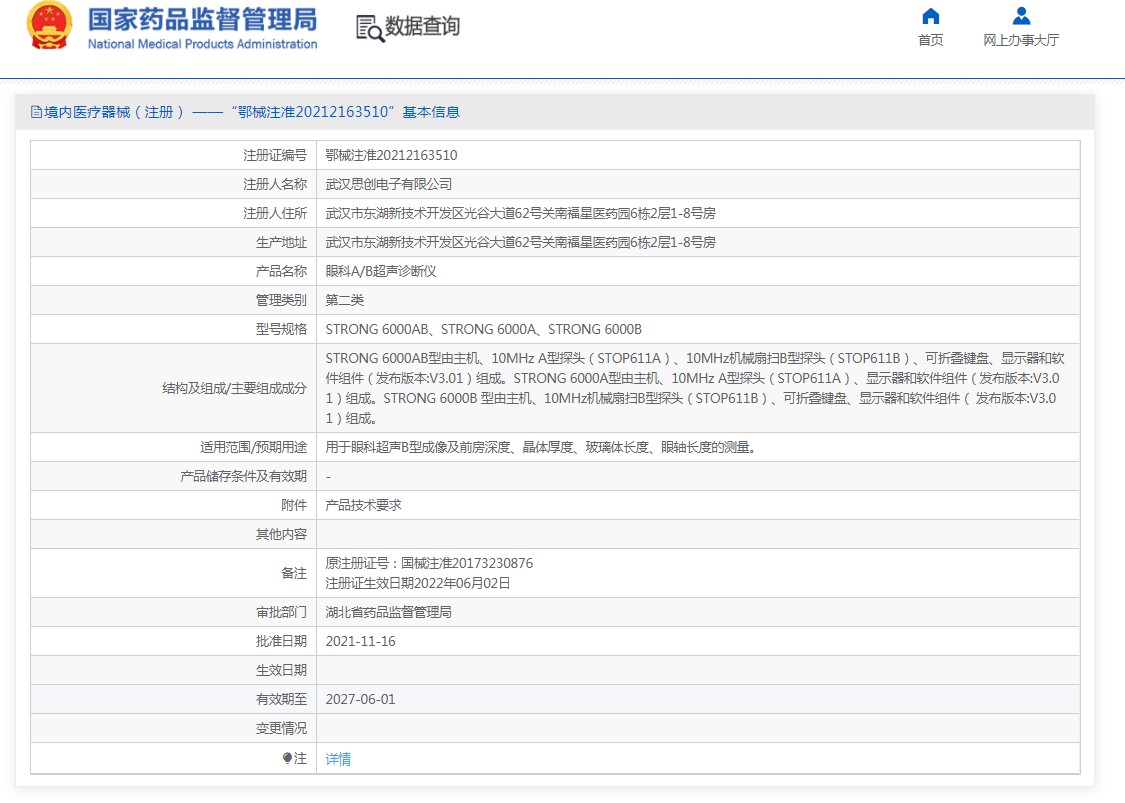The width and height of the screenshot is (1125, 803).
Task: Select 湖北省药品监督管理局 approval department
Action: 388,612
